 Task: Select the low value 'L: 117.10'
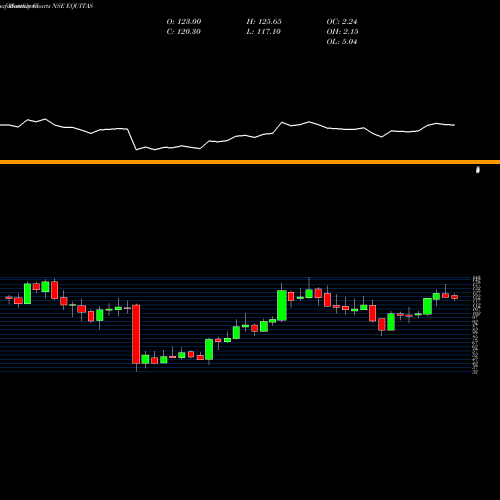pos(263,31)
